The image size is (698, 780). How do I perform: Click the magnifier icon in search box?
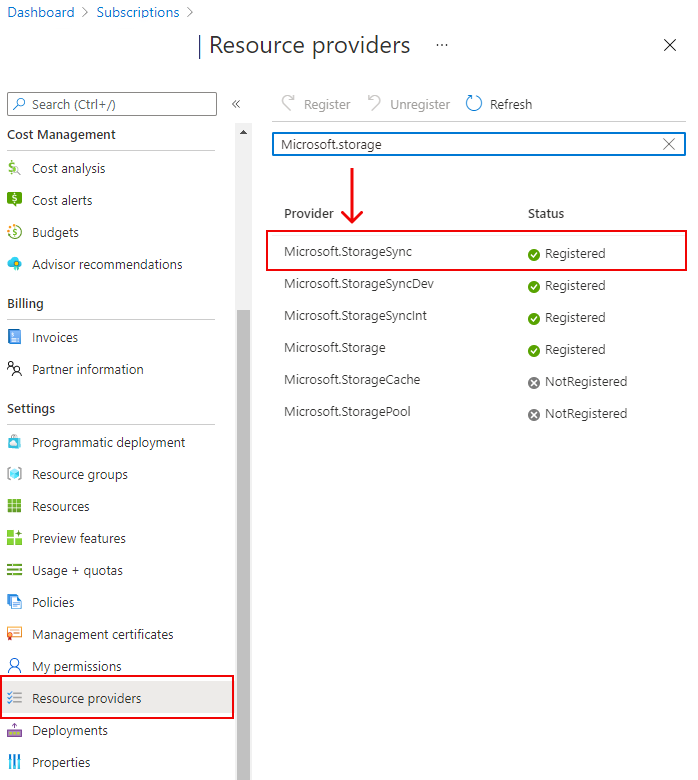pyautogui.click(x=19, y=103)
